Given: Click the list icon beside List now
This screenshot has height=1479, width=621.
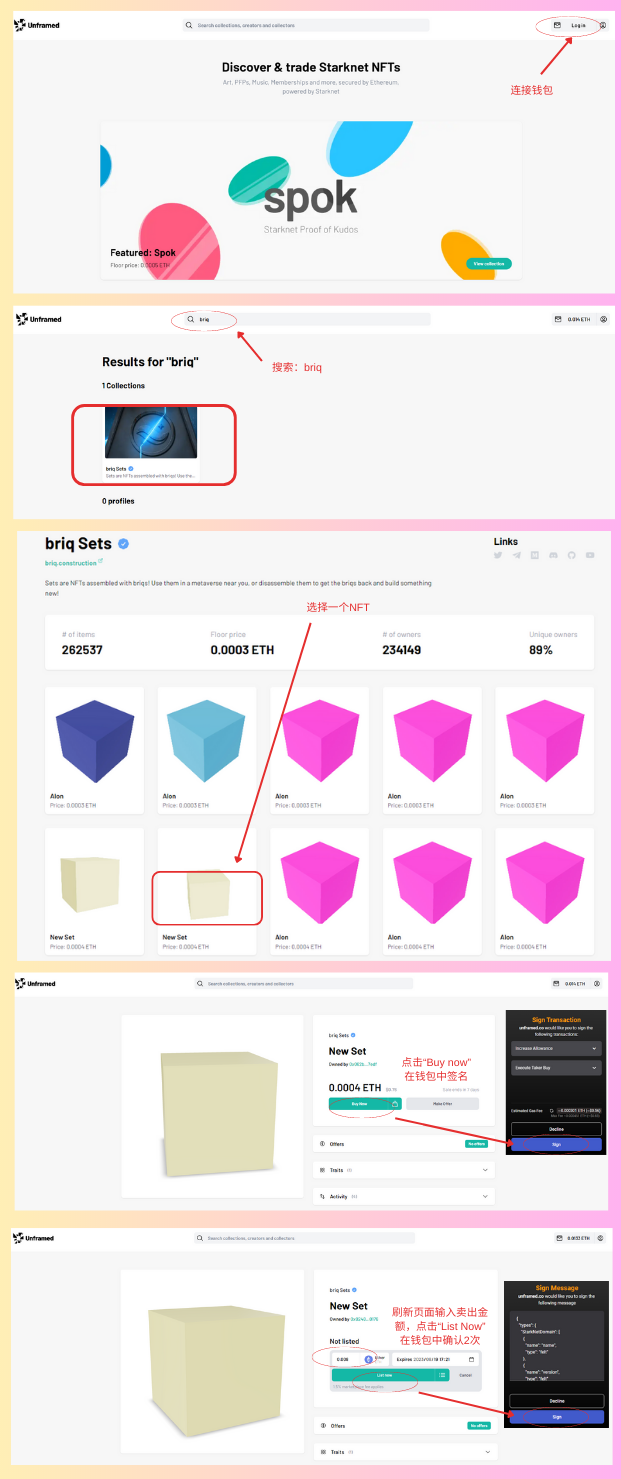Looking at the screenshot, I should (x=442, y=1375).
